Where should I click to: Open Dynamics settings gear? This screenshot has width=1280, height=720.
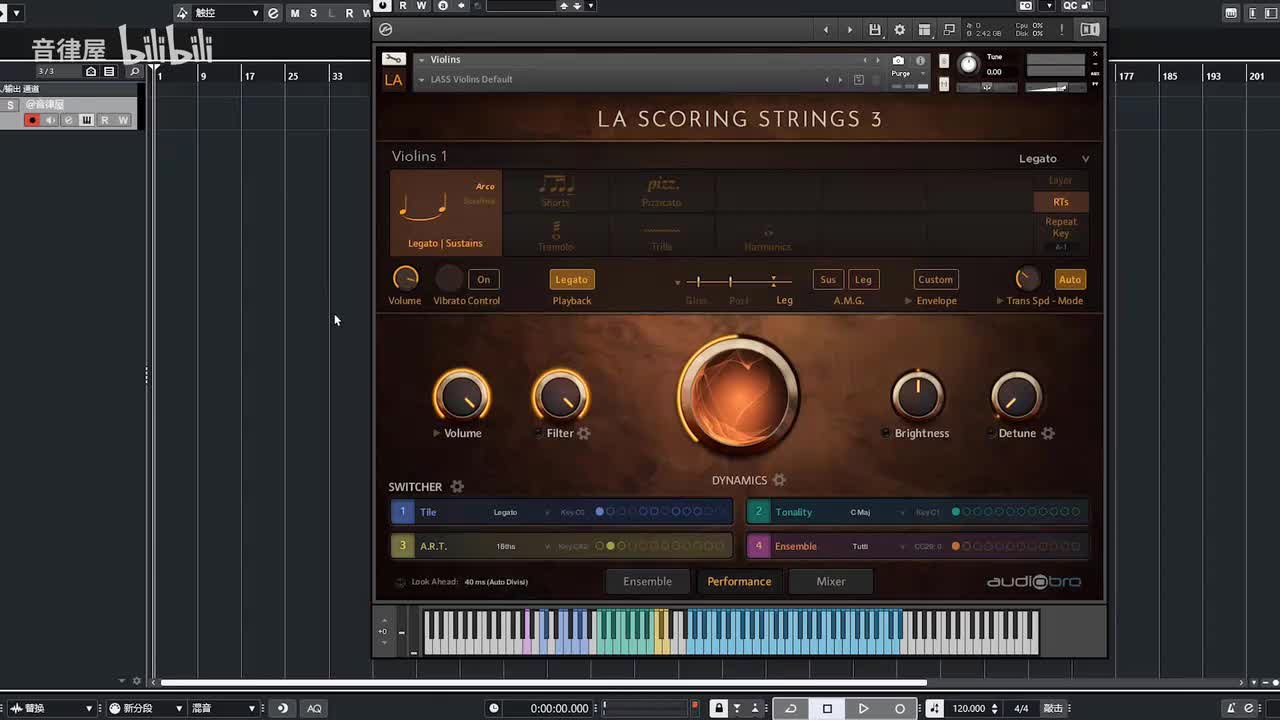pyautogui.click(x=779, y=480)
